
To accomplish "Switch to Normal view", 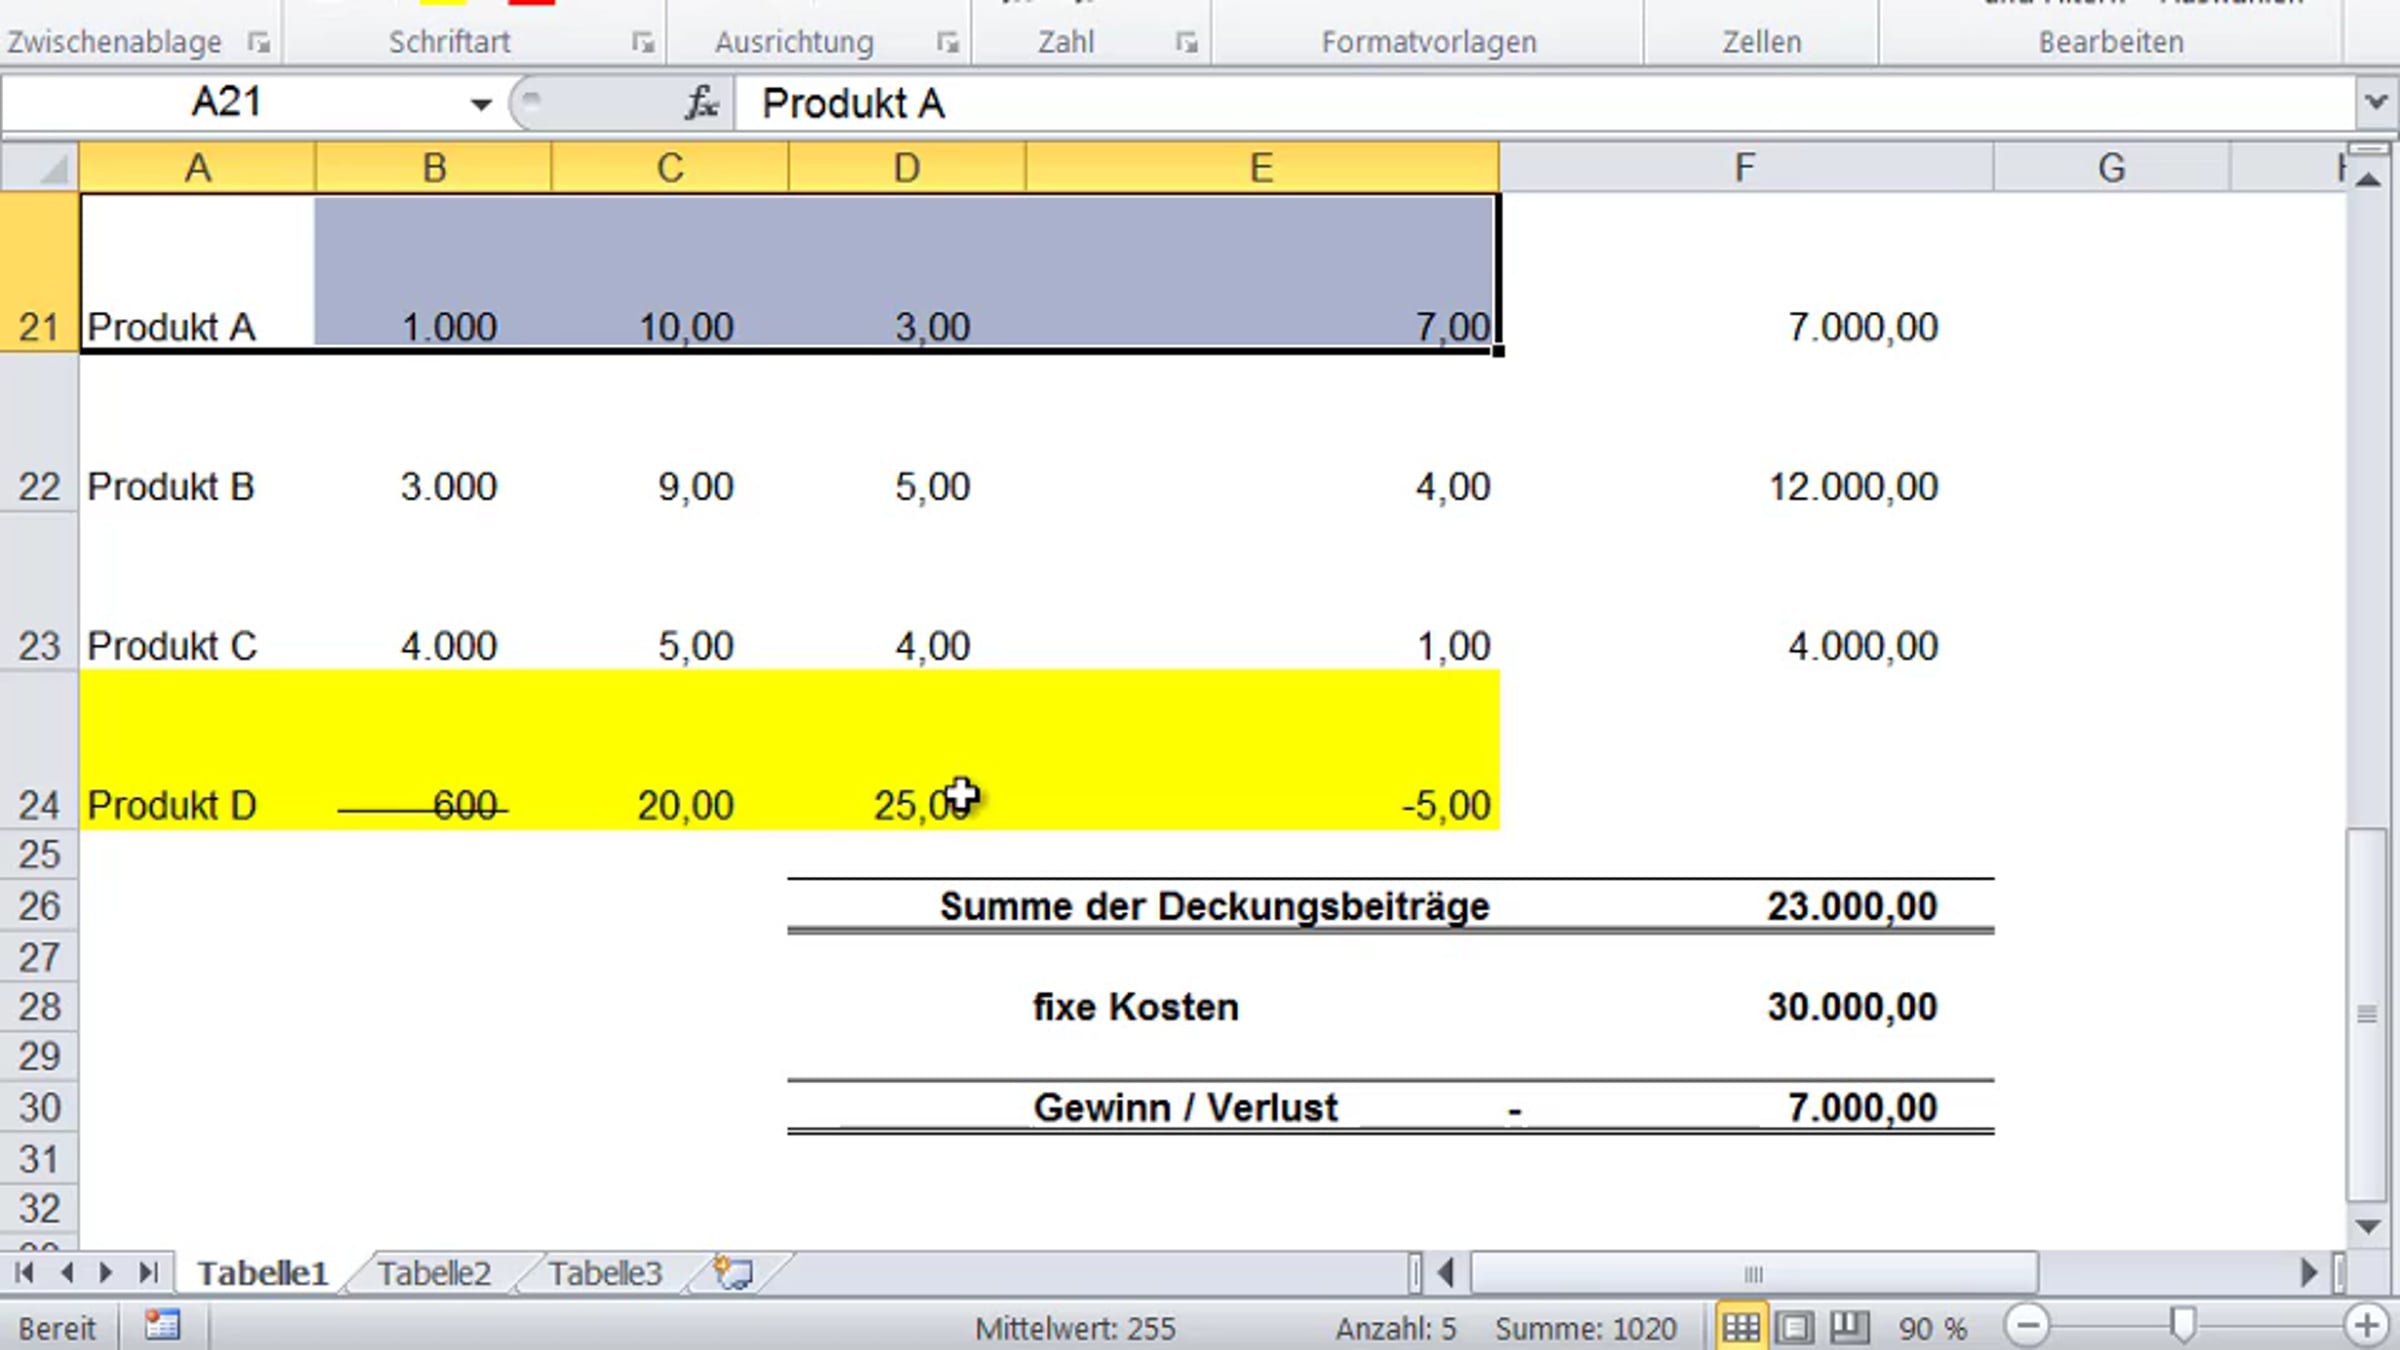I will [1741, 1328].
